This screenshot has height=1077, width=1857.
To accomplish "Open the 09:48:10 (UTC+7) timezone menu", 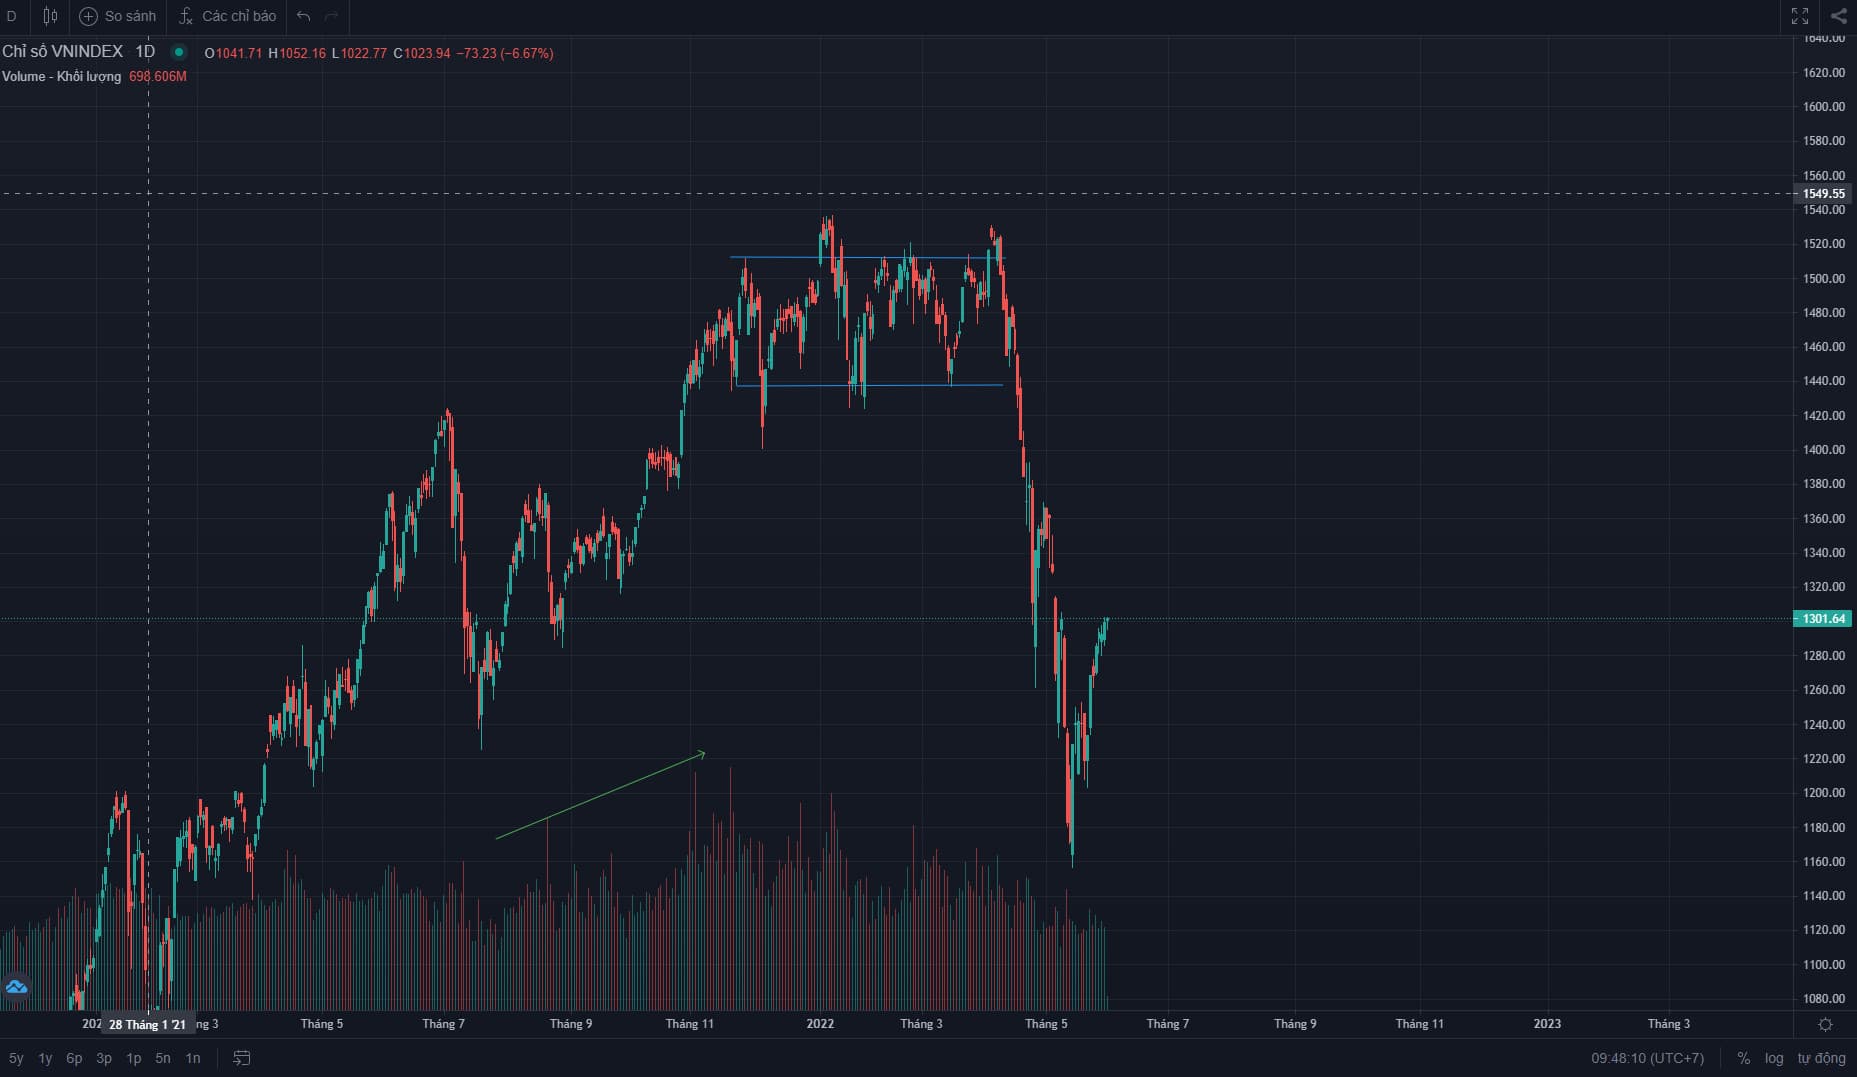I will [x=1647, y=1057].
